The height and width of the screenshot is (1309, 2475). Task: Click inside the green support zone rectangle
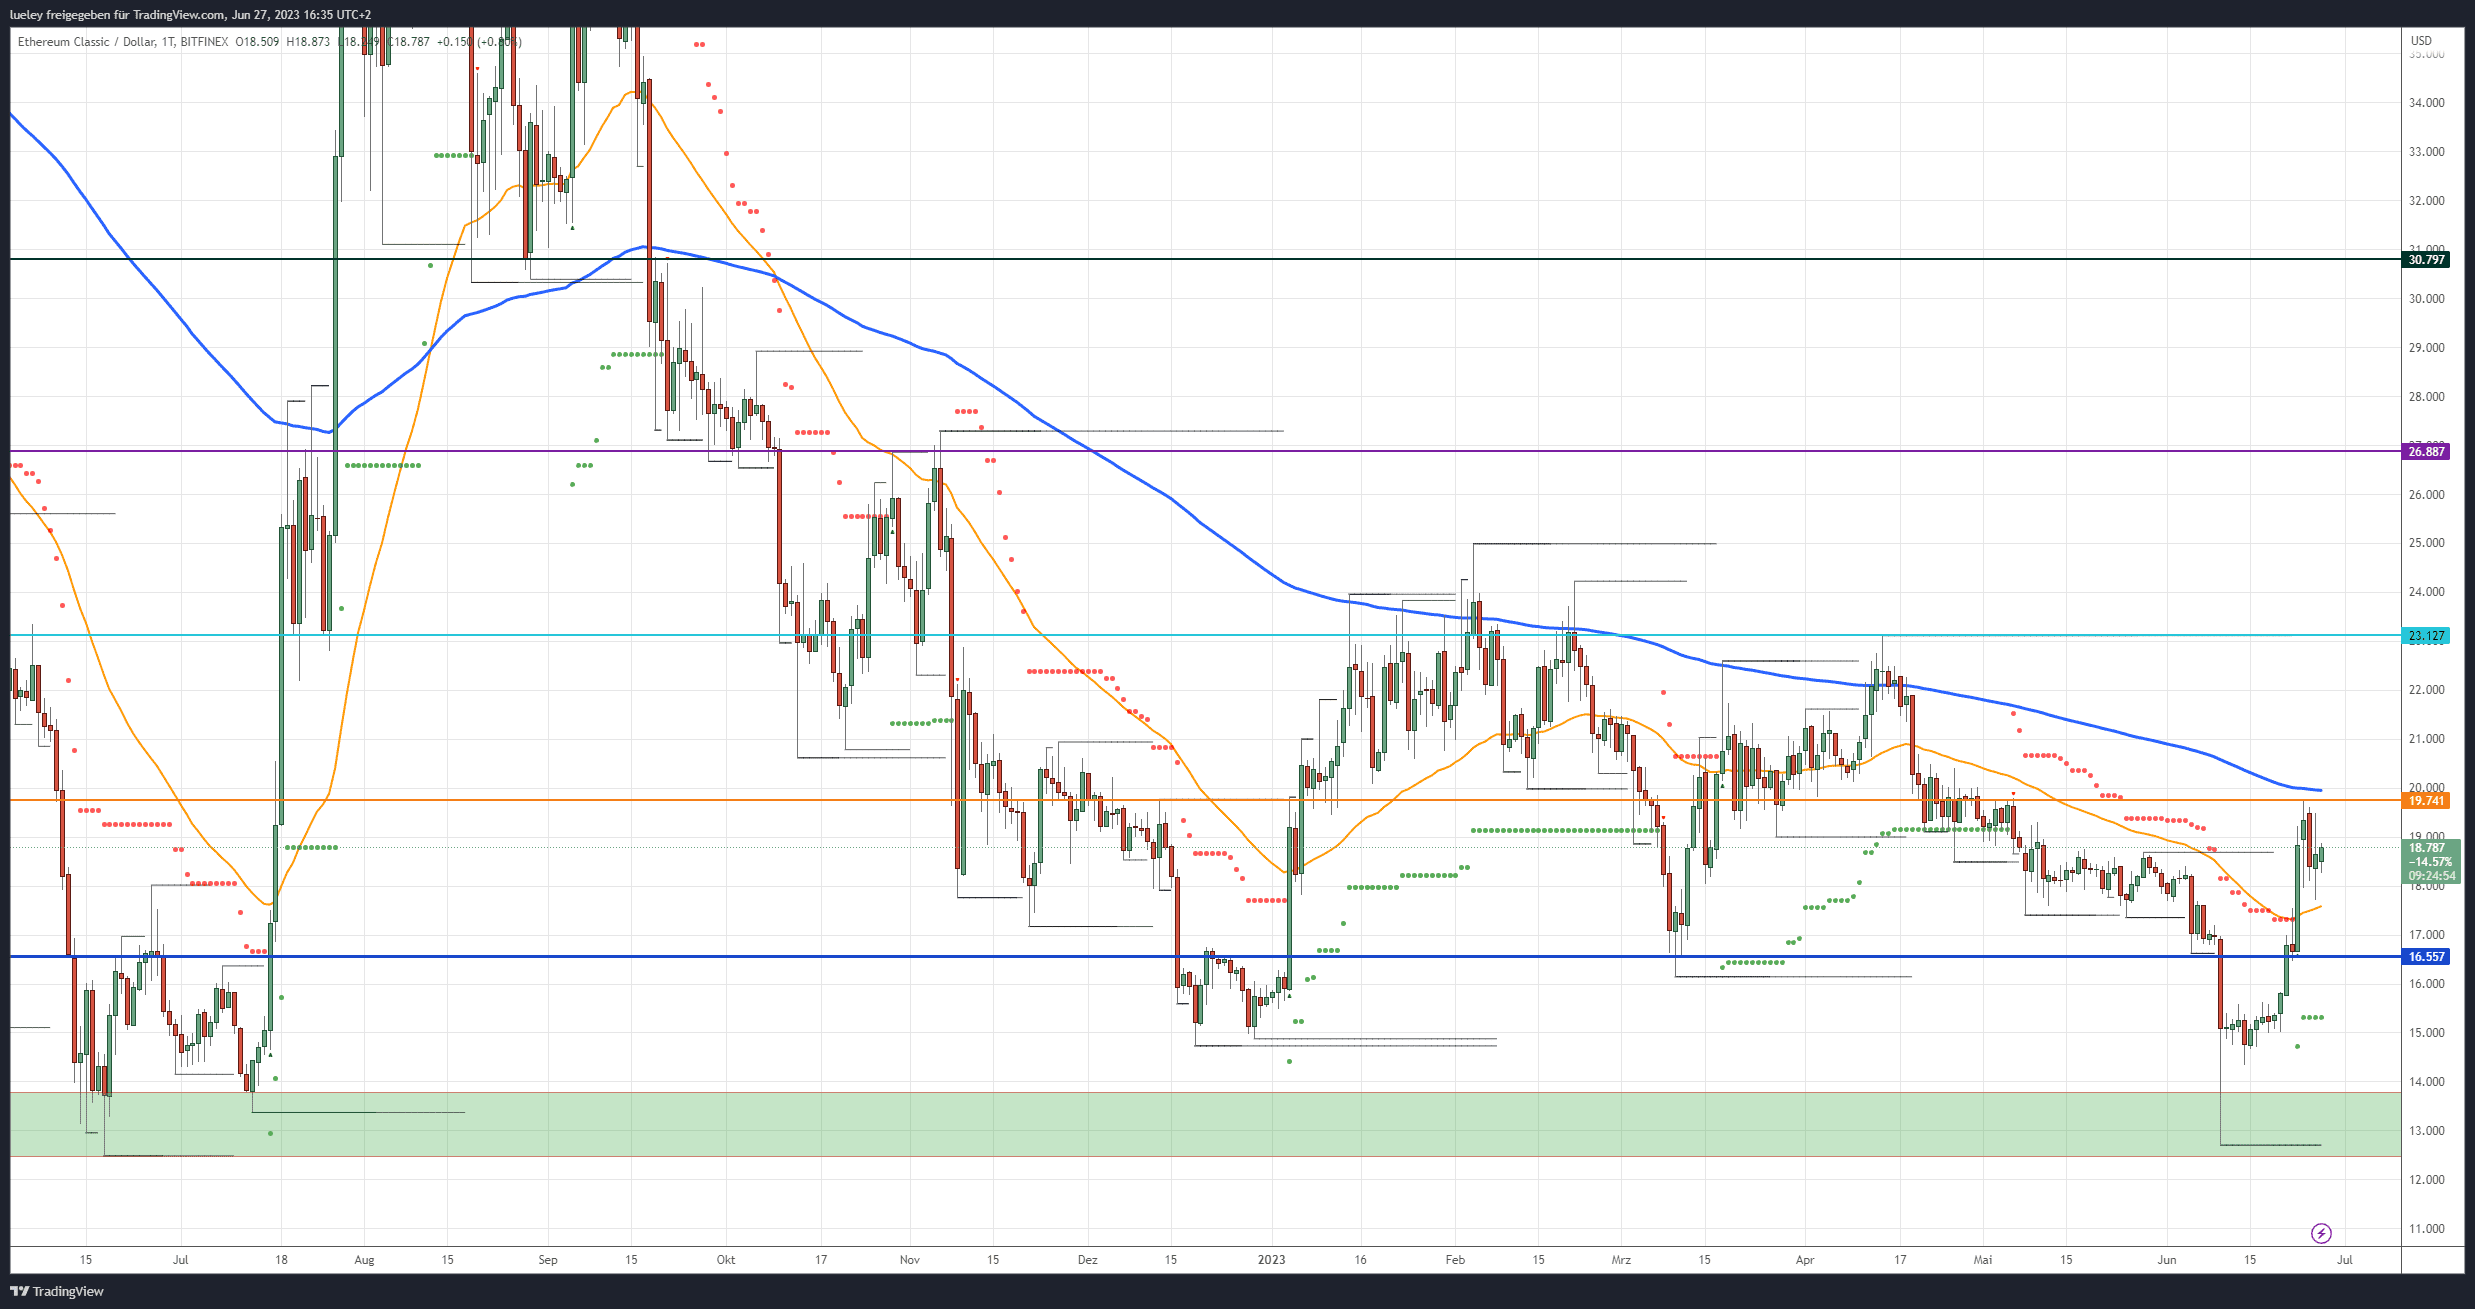(x=1200, y=1124)
